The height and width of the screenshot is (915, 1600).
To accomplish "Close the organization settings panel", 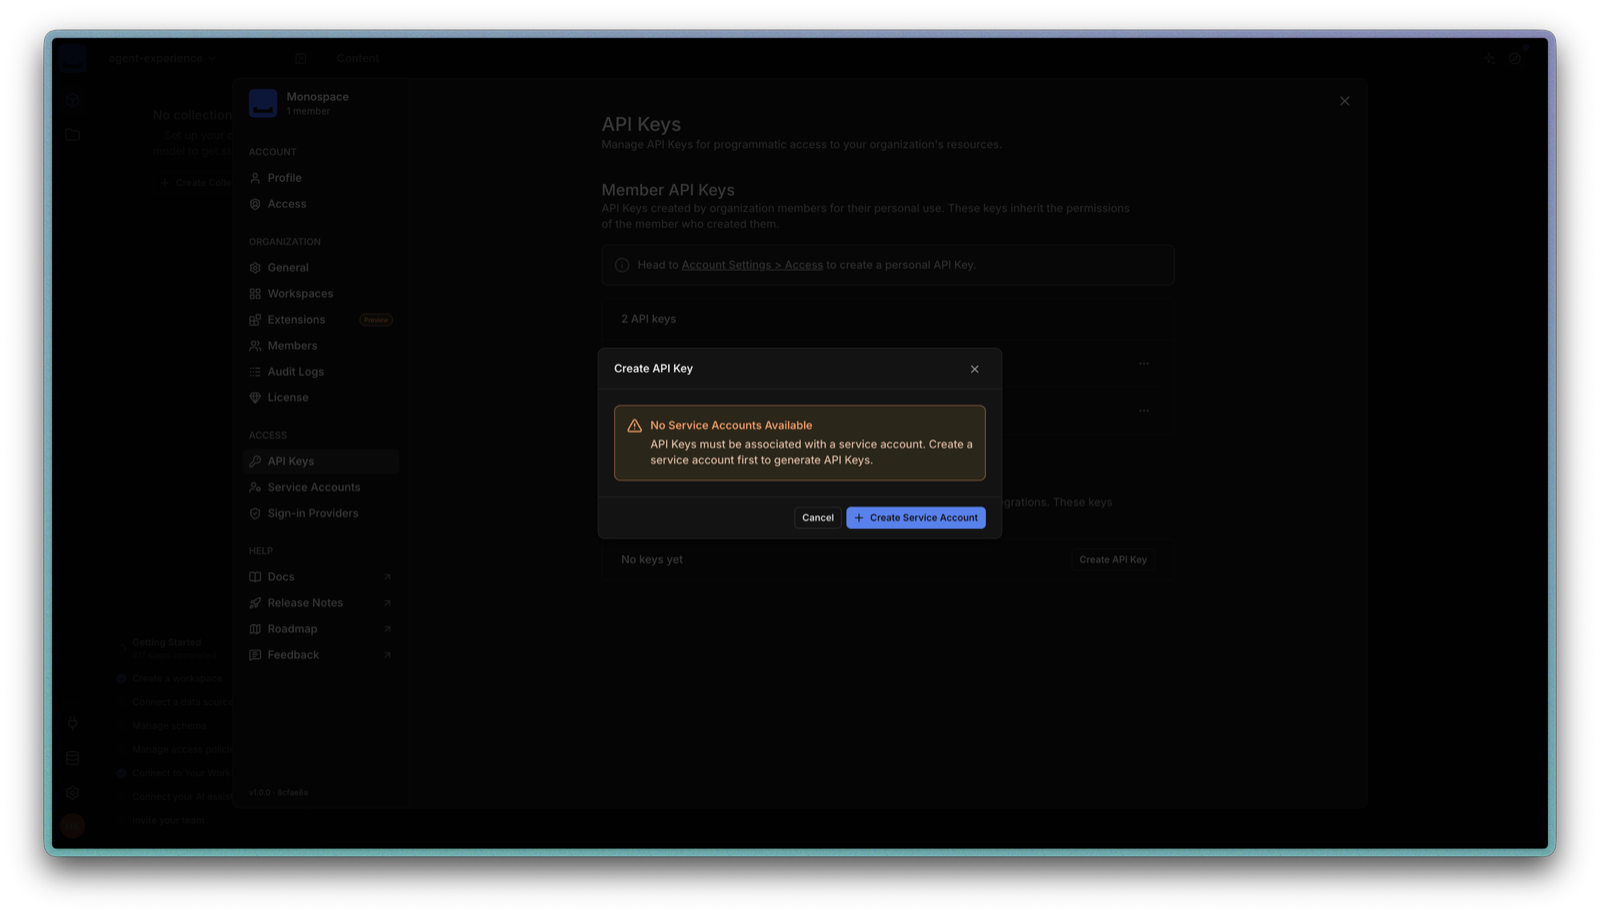I will [1344, 101].
